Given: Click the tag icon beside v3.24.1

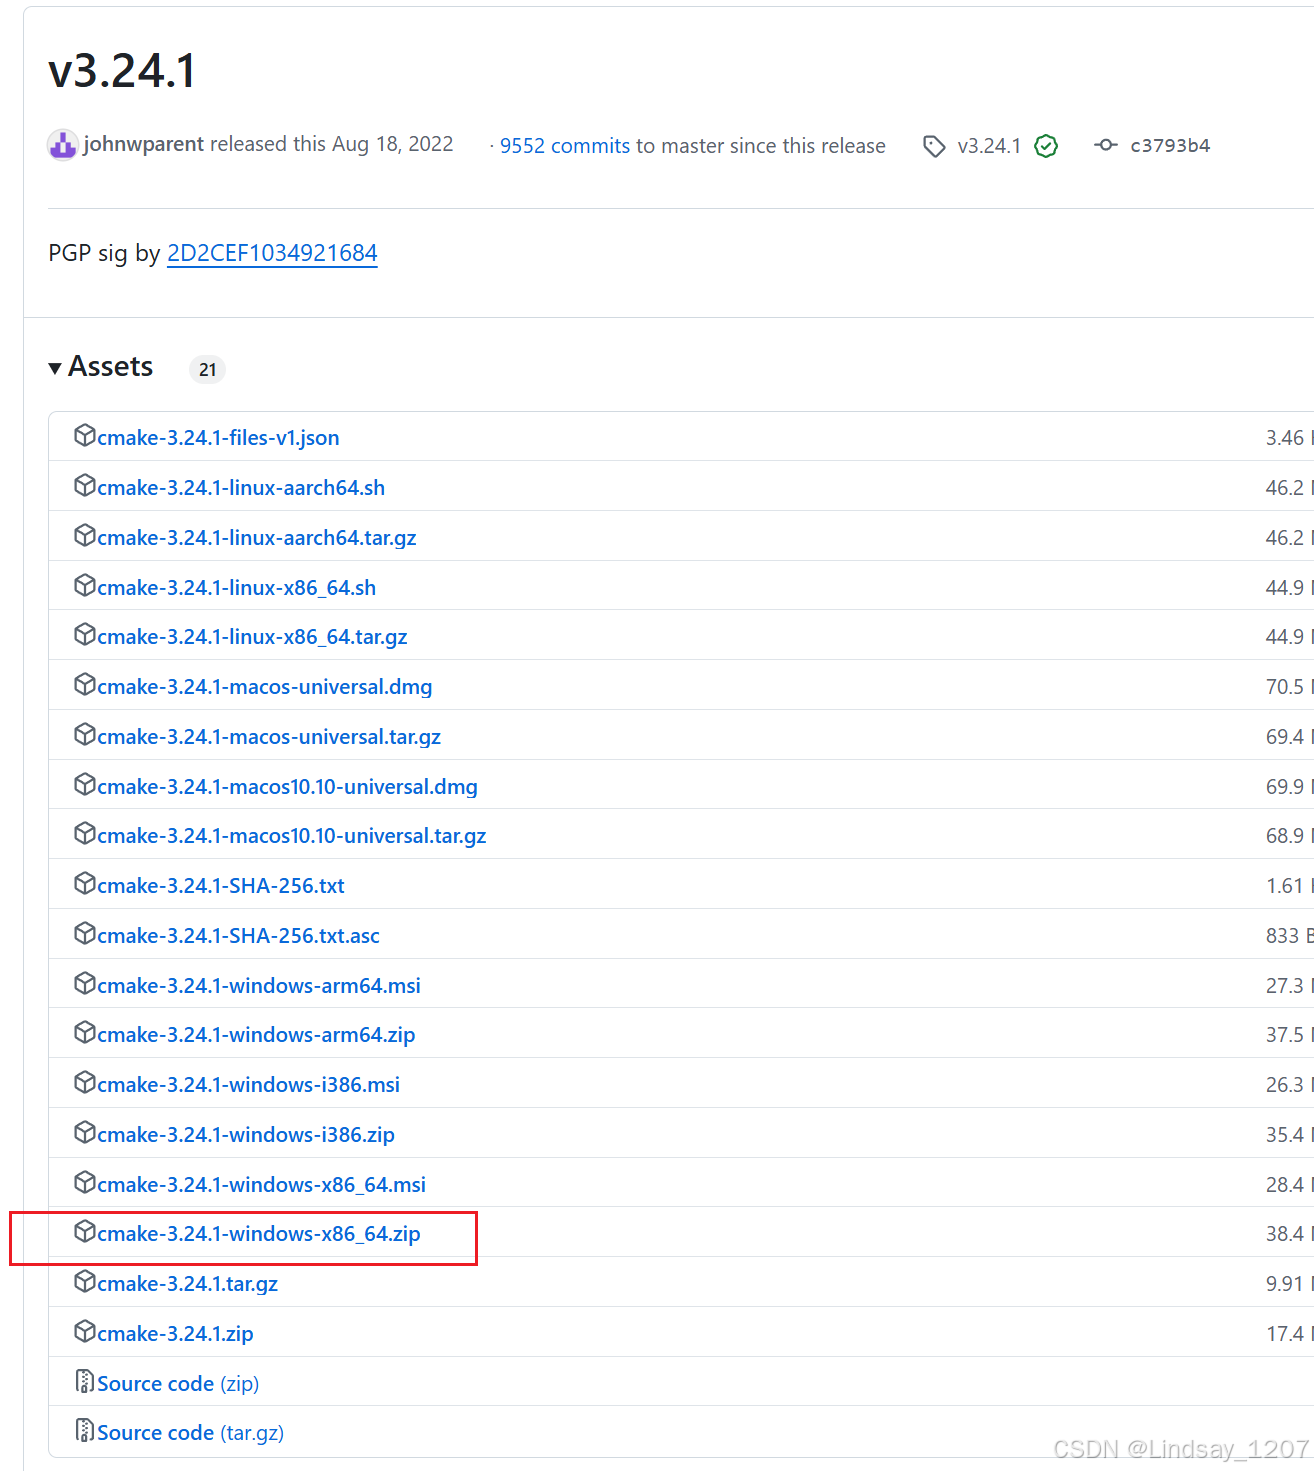Looking at the screenshot, I should [934, 146].
